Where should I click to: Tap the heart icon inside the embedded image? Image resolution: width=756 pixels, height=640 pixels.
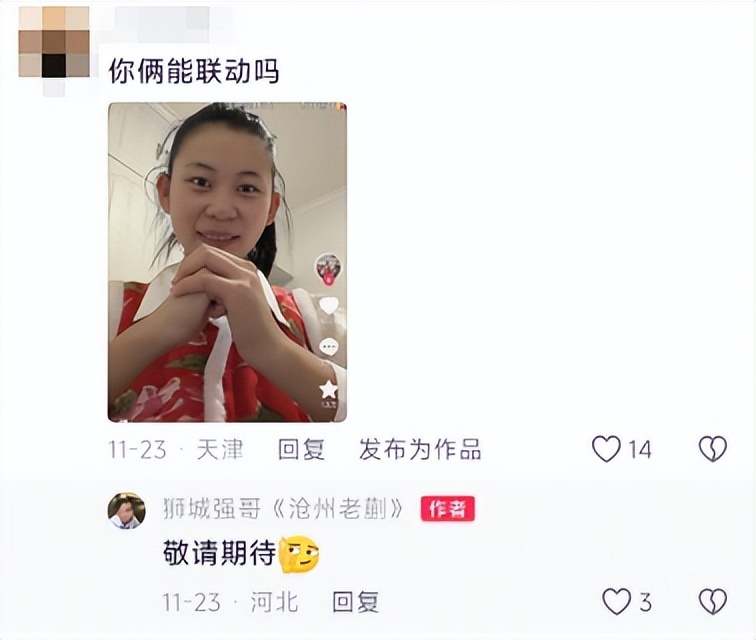click(x=329, y=306)
